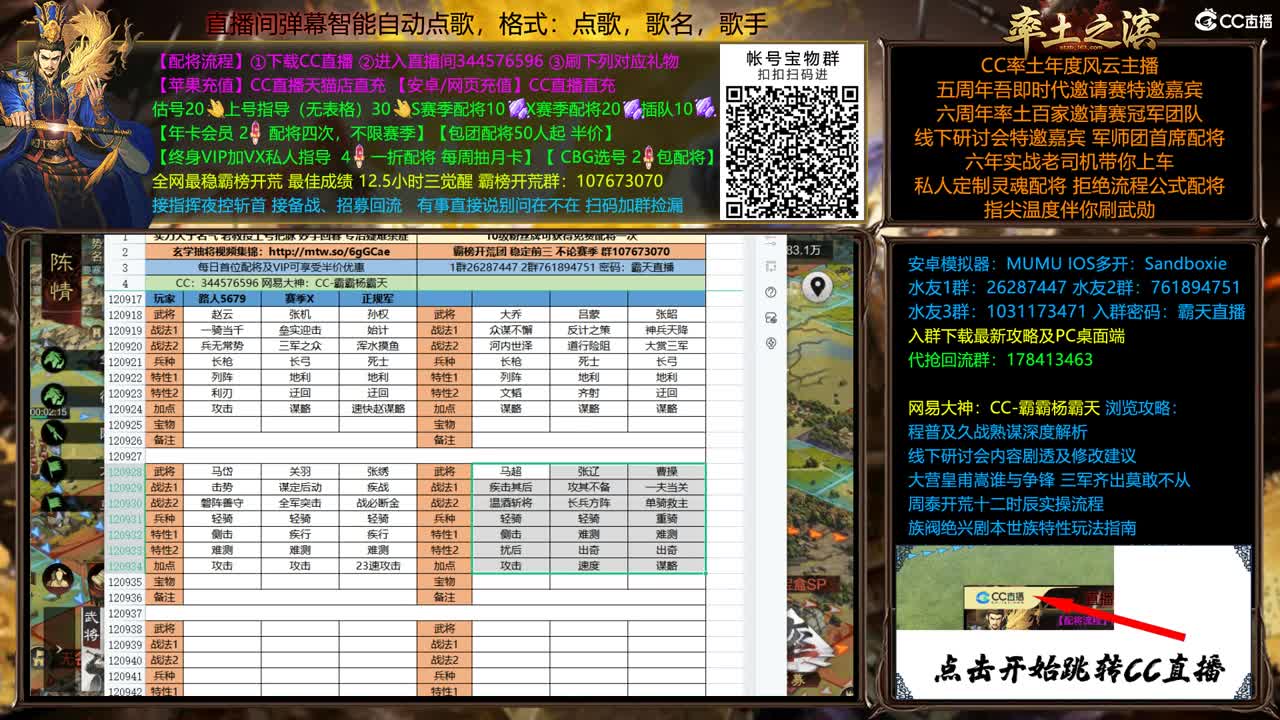Image resolution: width=1280 pixels, height=720 pixels.
Task: Select cell 张绣
Action: point(377,471)
